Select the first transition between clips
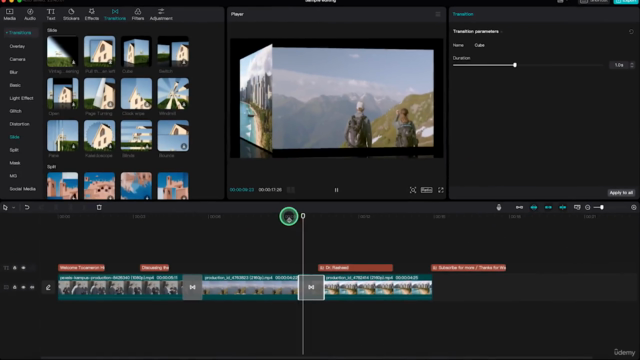The width and height of the screenshot is (640, 360). (192, 287)
